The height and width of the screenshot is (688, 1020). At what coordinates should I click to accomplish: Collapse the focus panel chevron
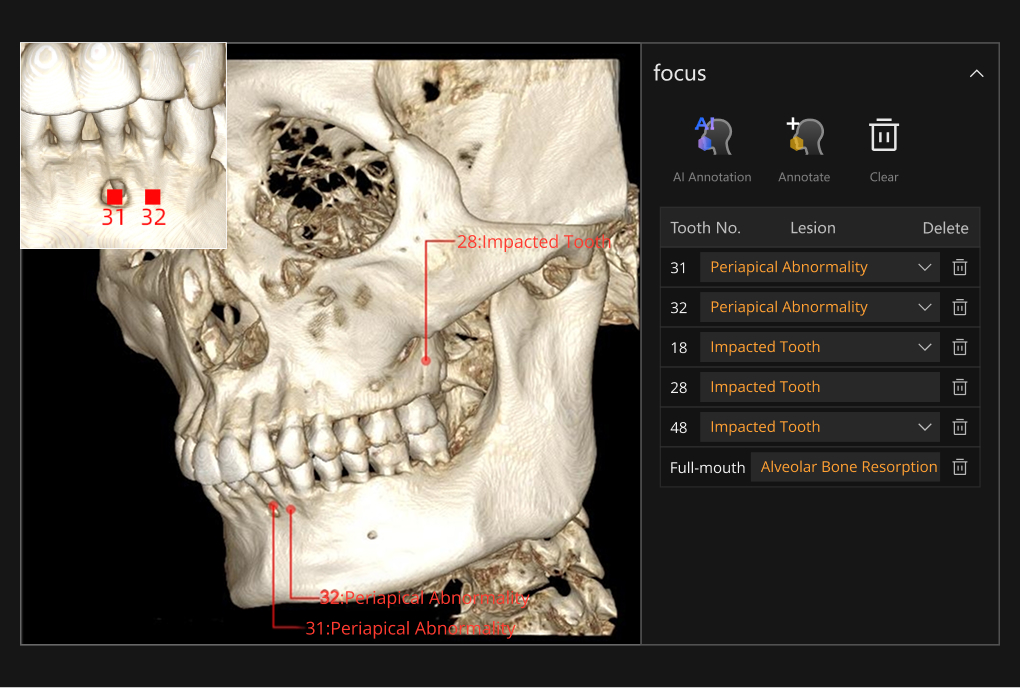point(976,73)
